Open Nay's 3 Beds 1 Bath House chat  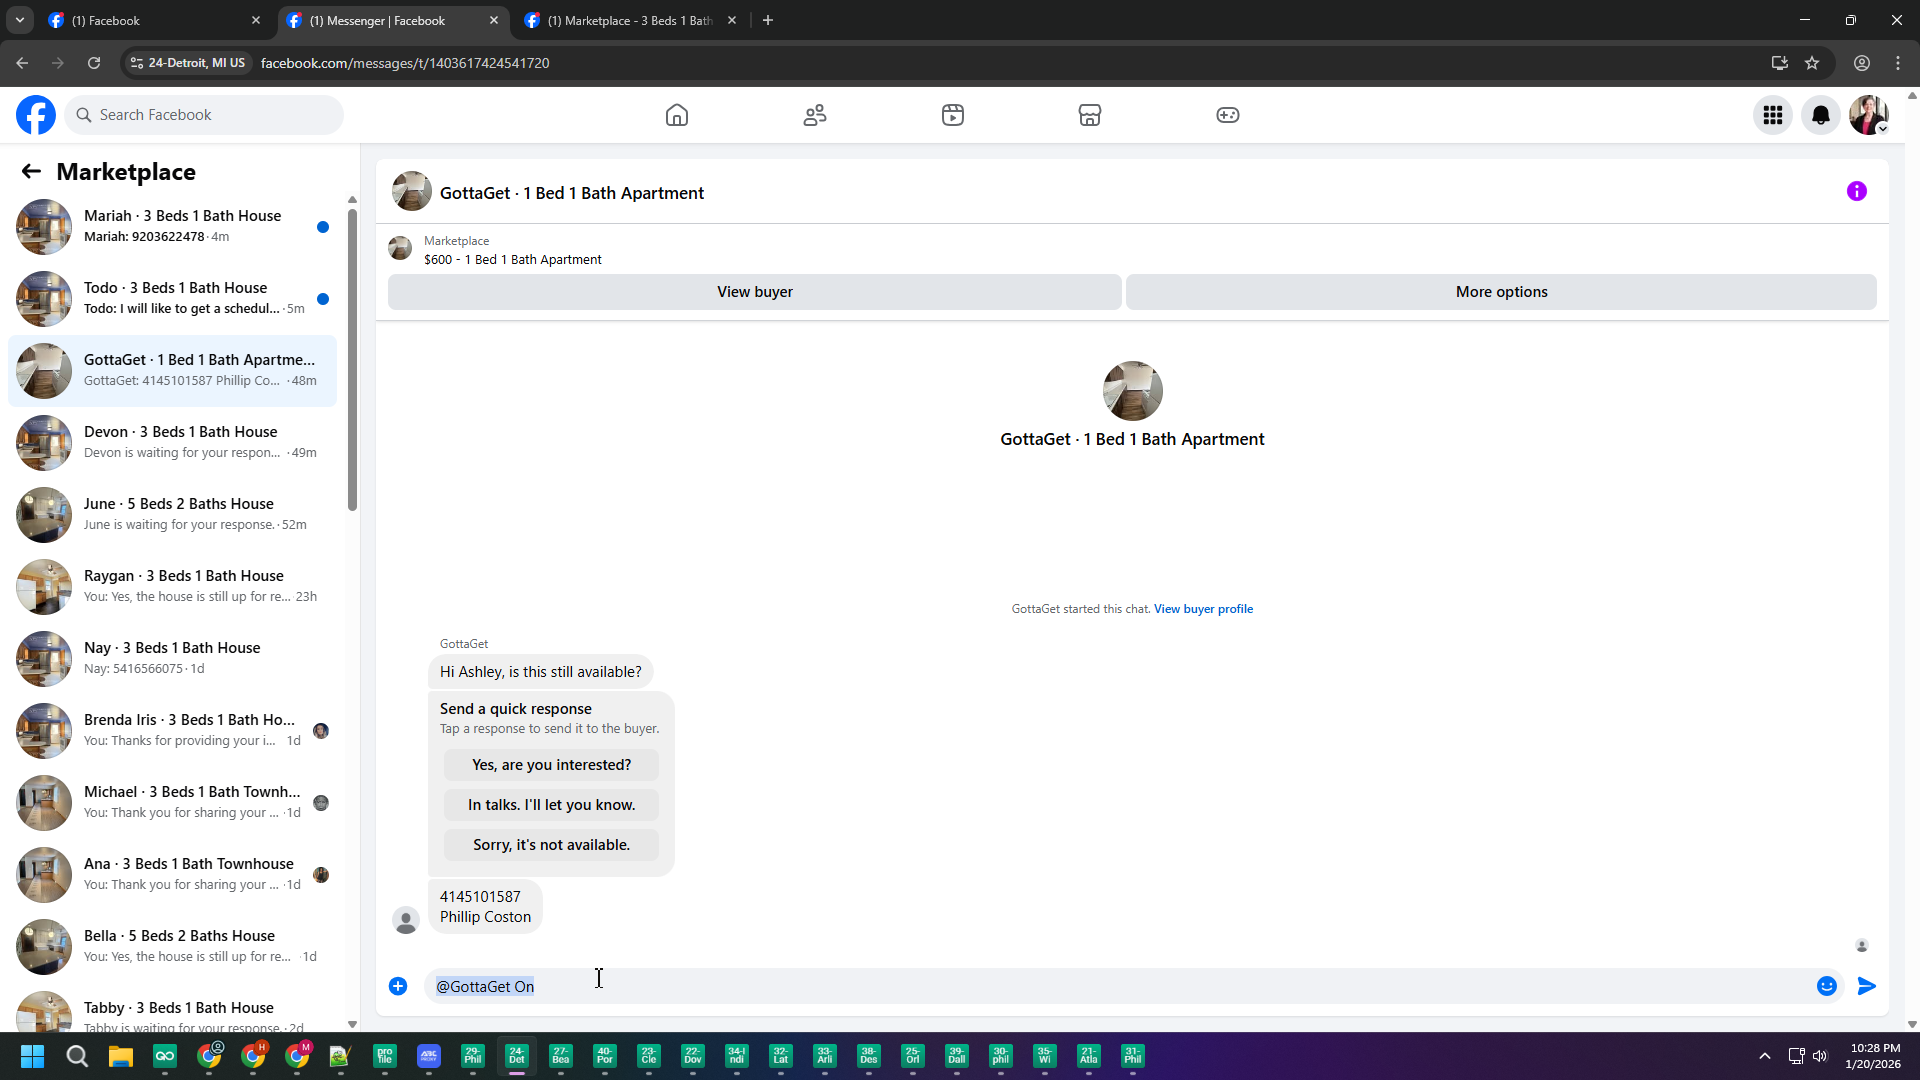172,659
